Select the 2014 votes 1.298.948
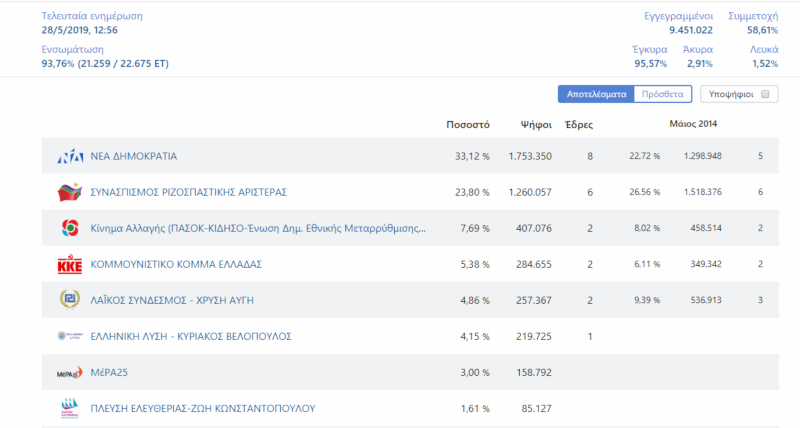 point(703,156)
